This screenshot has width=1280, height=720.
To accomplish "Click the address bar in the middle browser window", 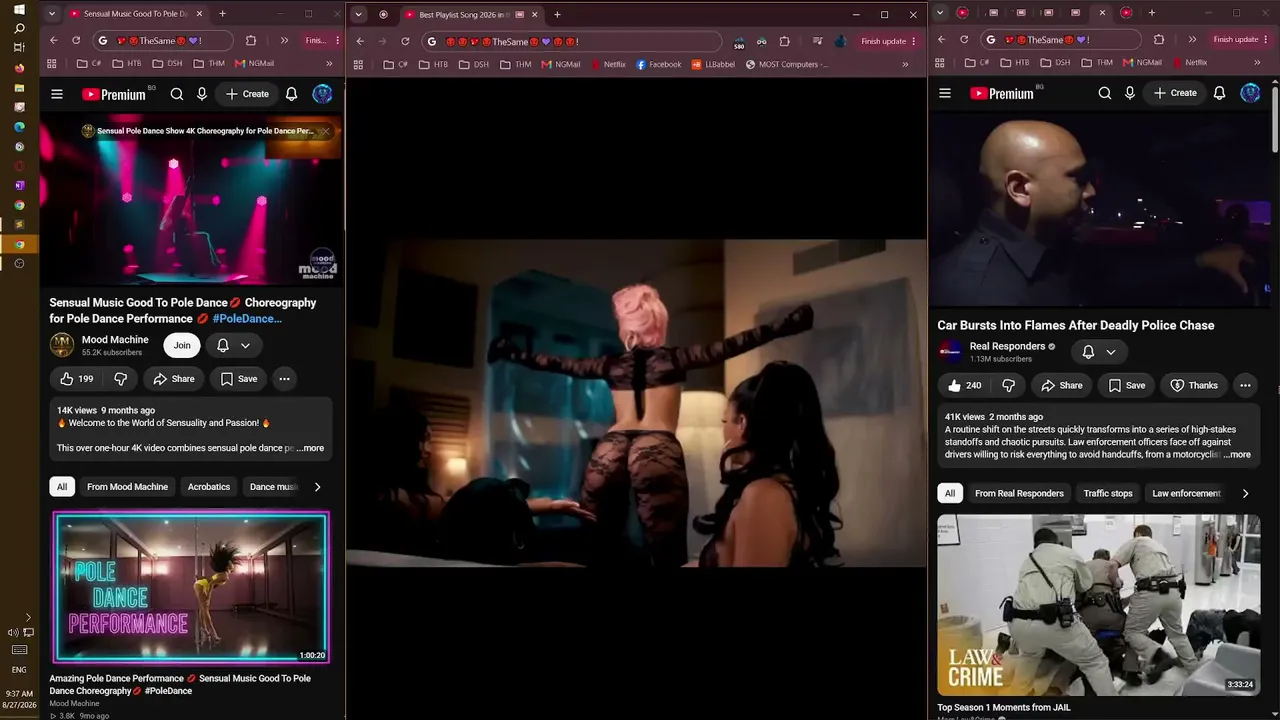I will (x=572, y=41).
